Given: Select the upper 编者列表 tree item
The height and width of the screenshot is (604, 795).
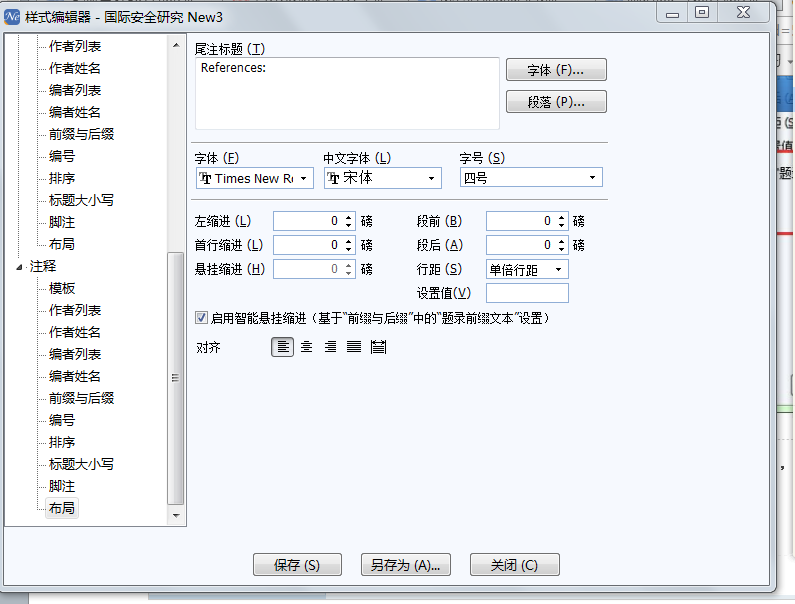Looking at the screenshot, I should pos(75,90).
